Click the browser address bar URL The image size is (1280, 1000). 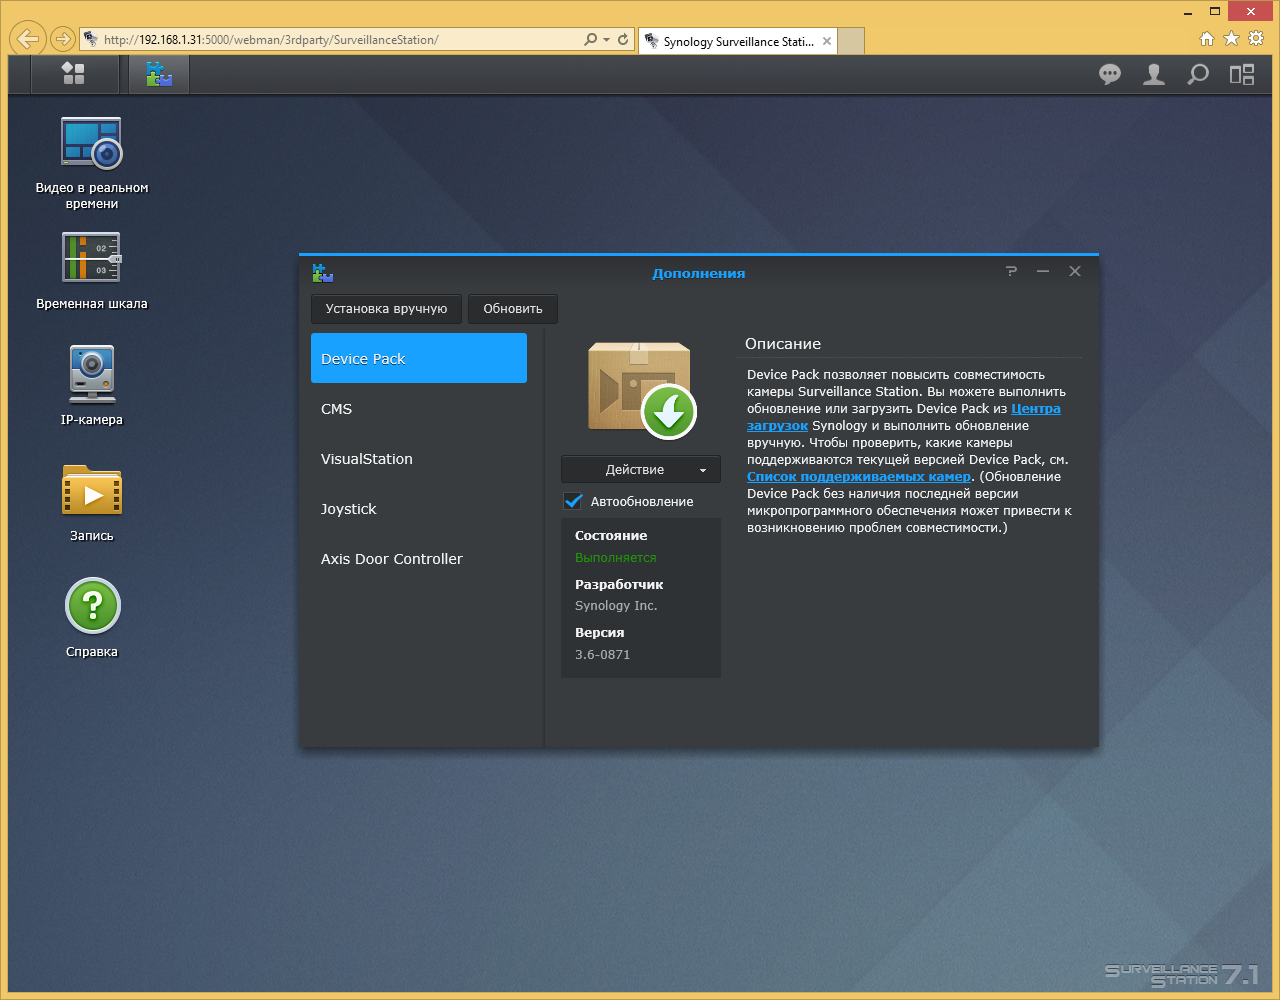[x=271, y=40]
